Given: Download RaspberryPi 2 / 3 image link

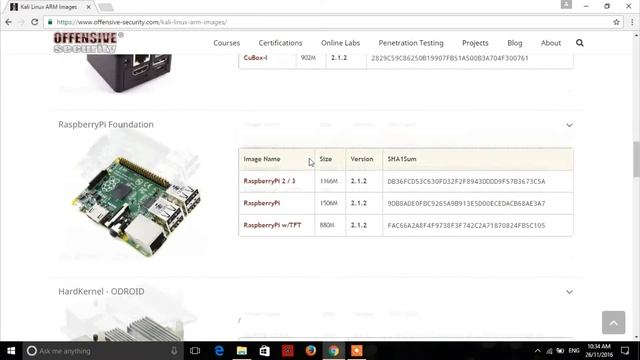Looking at the screenshot, I should click(269, 181).
